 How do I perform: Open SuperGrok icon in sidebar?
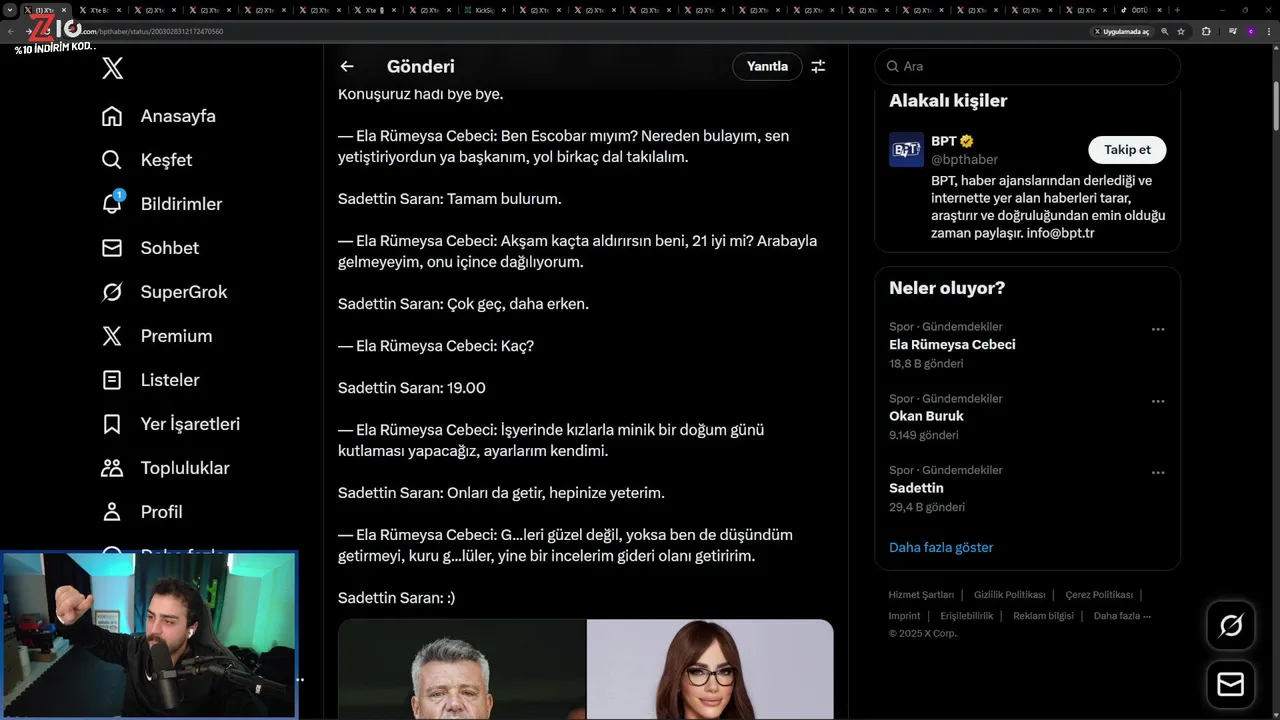pyautogui.click(x=112, y=292)
